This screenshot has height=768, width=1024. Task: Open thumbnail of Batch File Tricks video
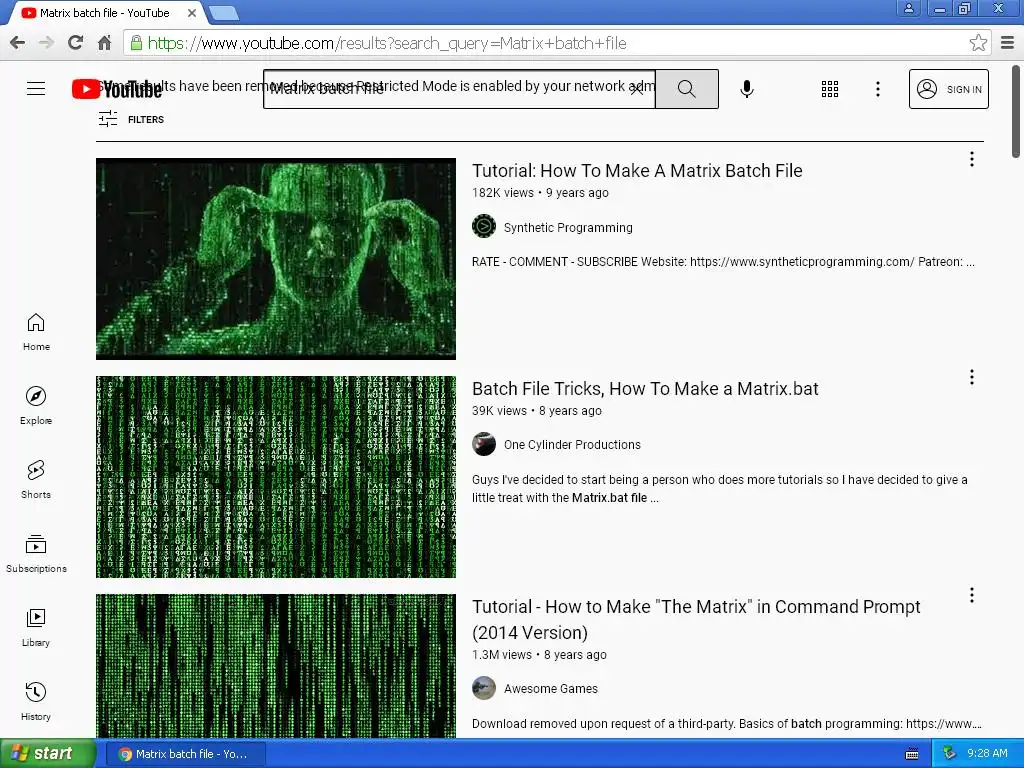point(276,477)
